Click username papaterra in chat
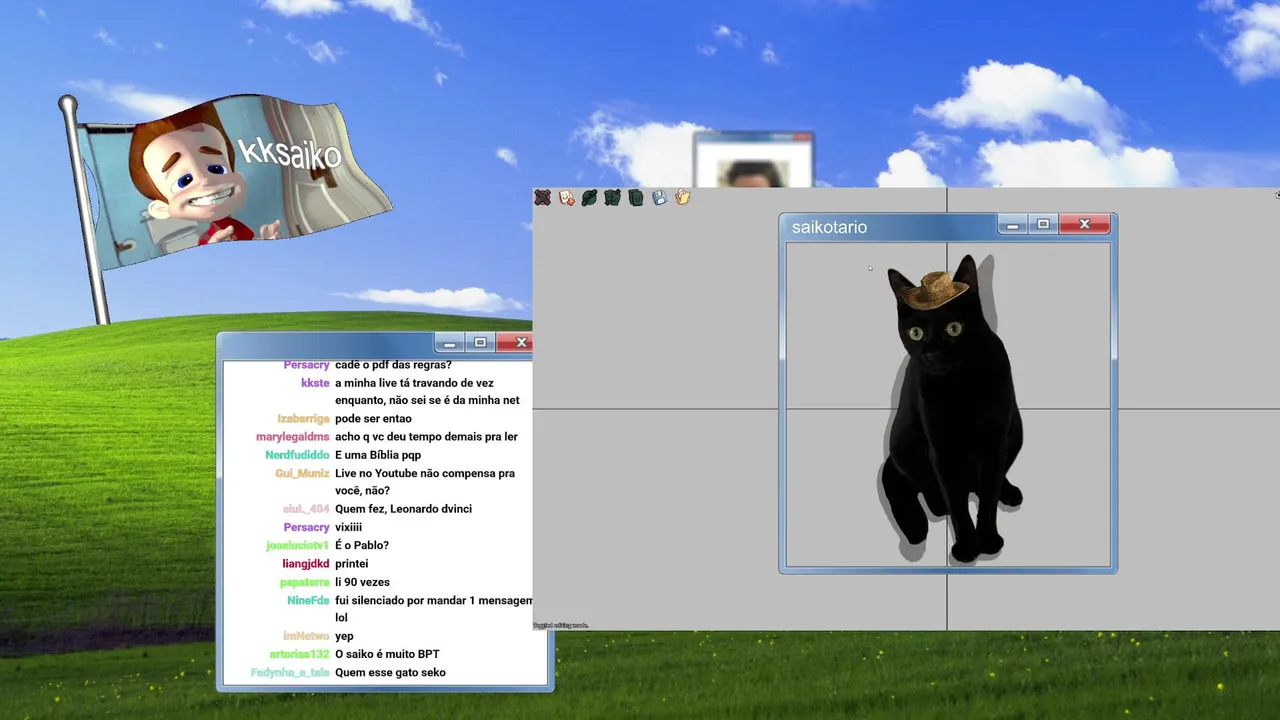The image size is (1280, 720). pos(304,582)
